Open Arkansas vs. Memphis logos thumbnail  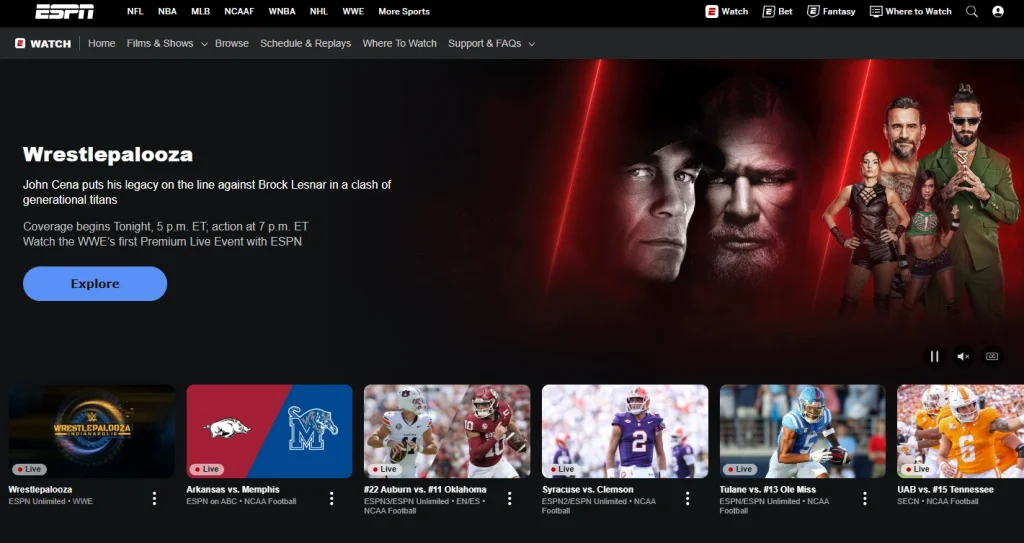tap(269, 431)
